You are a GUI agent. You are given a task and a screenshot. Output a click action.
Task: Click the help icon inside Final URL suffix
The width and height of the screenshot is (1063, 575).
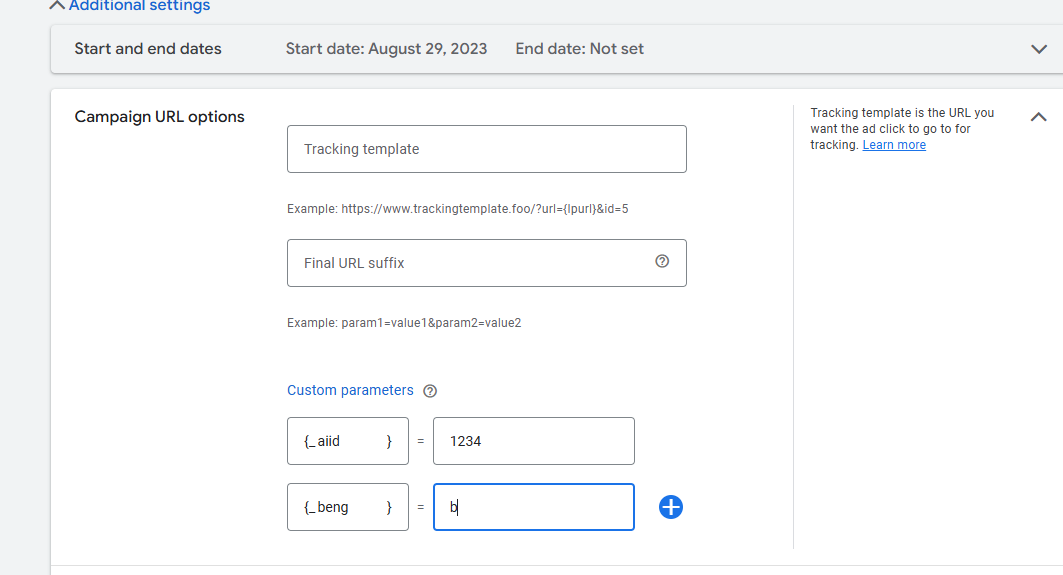662,262
